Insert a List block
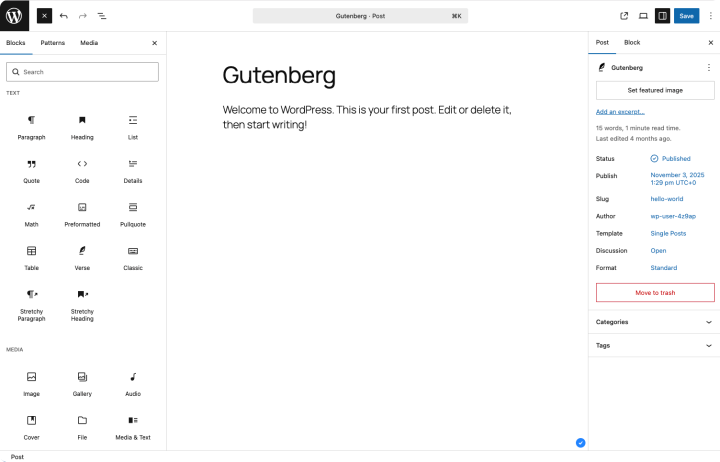The image size is (720, 462). pyautogui.click(x=133, y=127)
